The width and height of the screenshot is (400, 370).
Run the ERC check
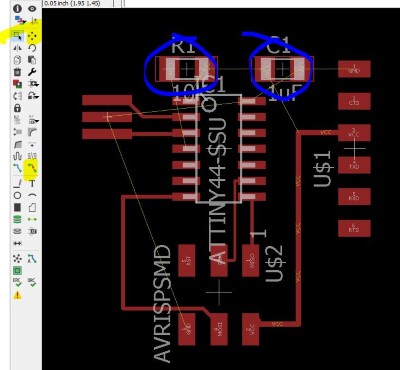pyautogui.click(x=17, y=282)
